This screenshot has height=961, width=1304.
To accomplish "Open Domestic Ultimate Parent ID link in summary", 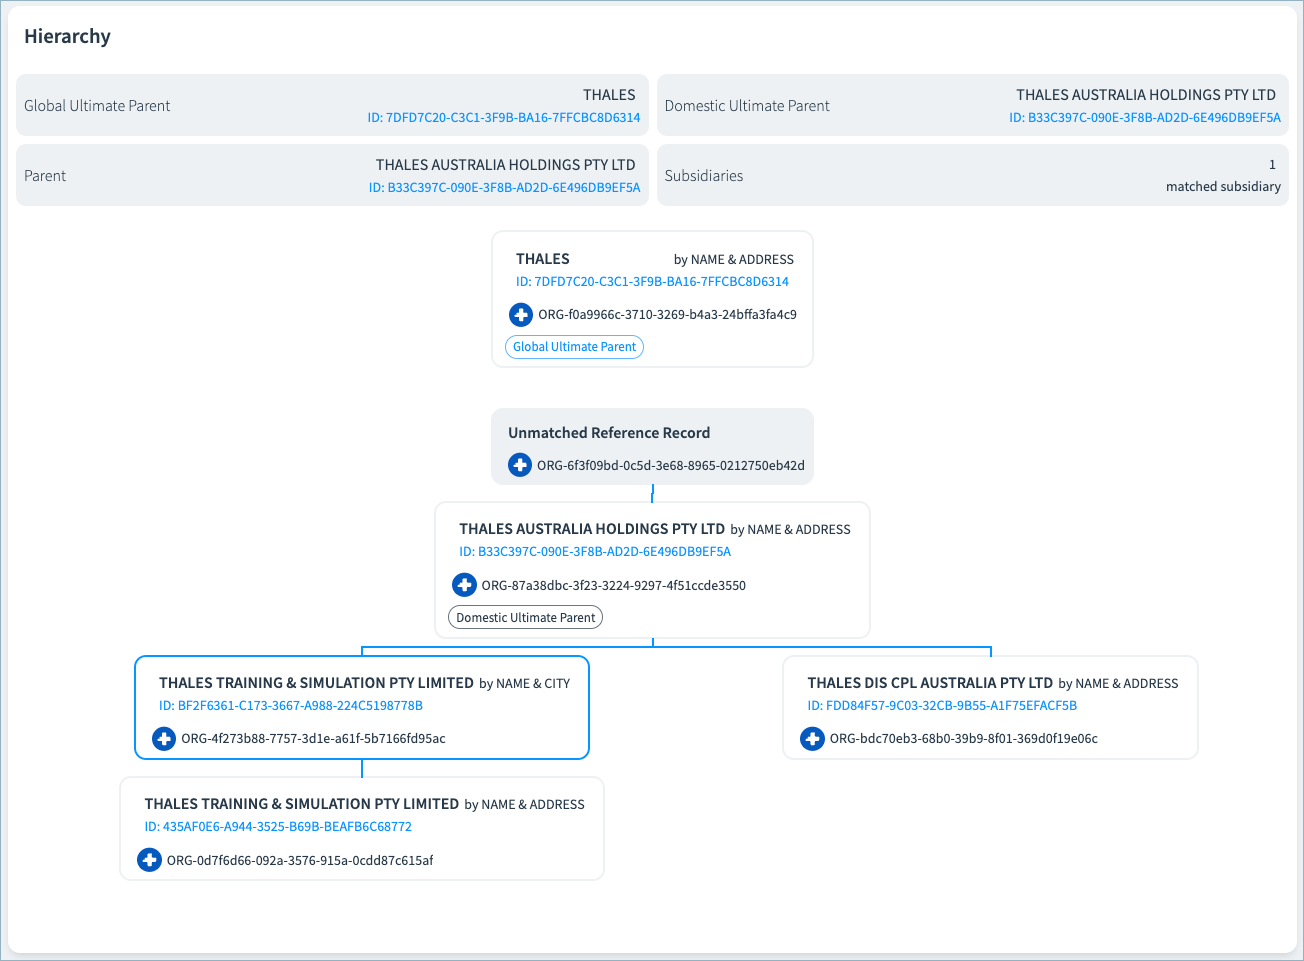I will (1145, 117).
